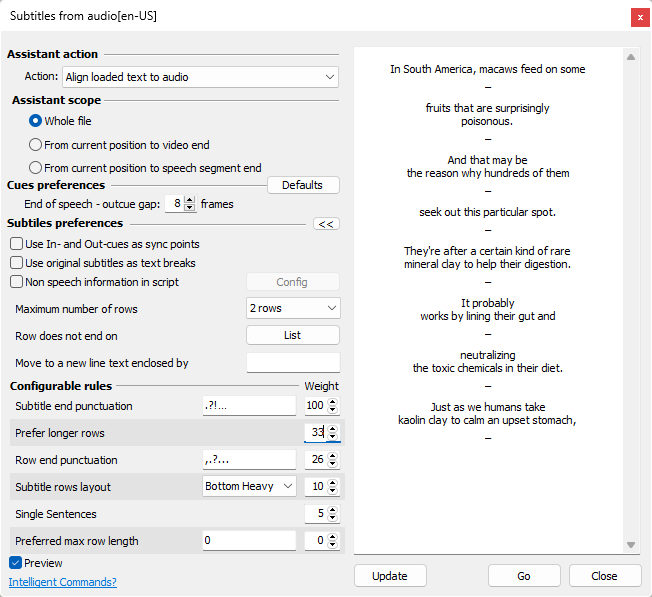
Task: Enable Use In- and Out-cues as sync points
Action: 17,244
